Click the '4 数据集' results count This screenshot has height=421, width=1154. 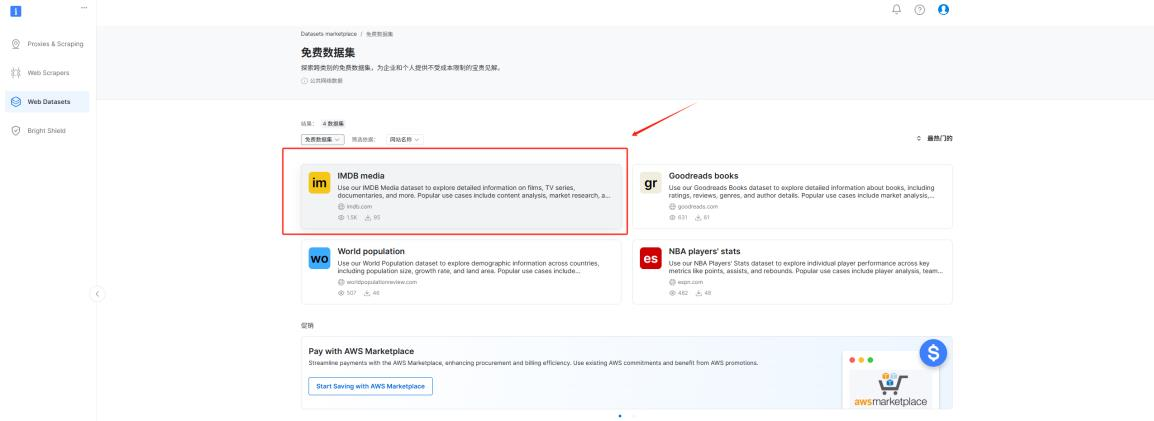pyautogui.click(x=333, y=124)
